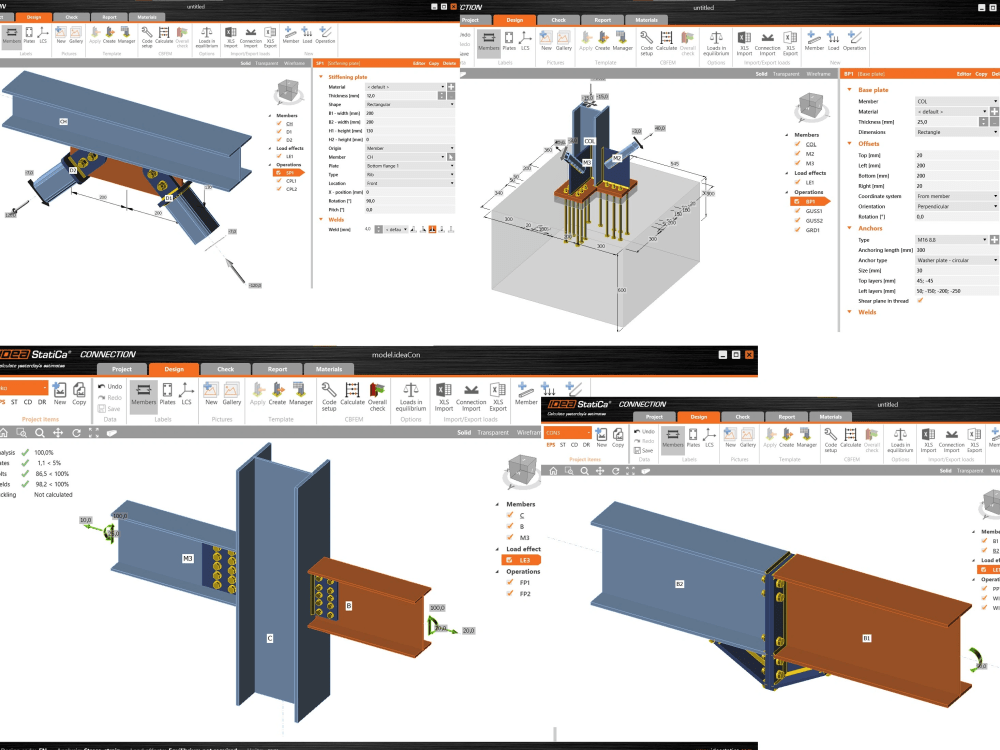Click the zoom magnifier icon in model.ideaCon window
This screenshot has height=750, width=1000.
(x=40, y=432)
